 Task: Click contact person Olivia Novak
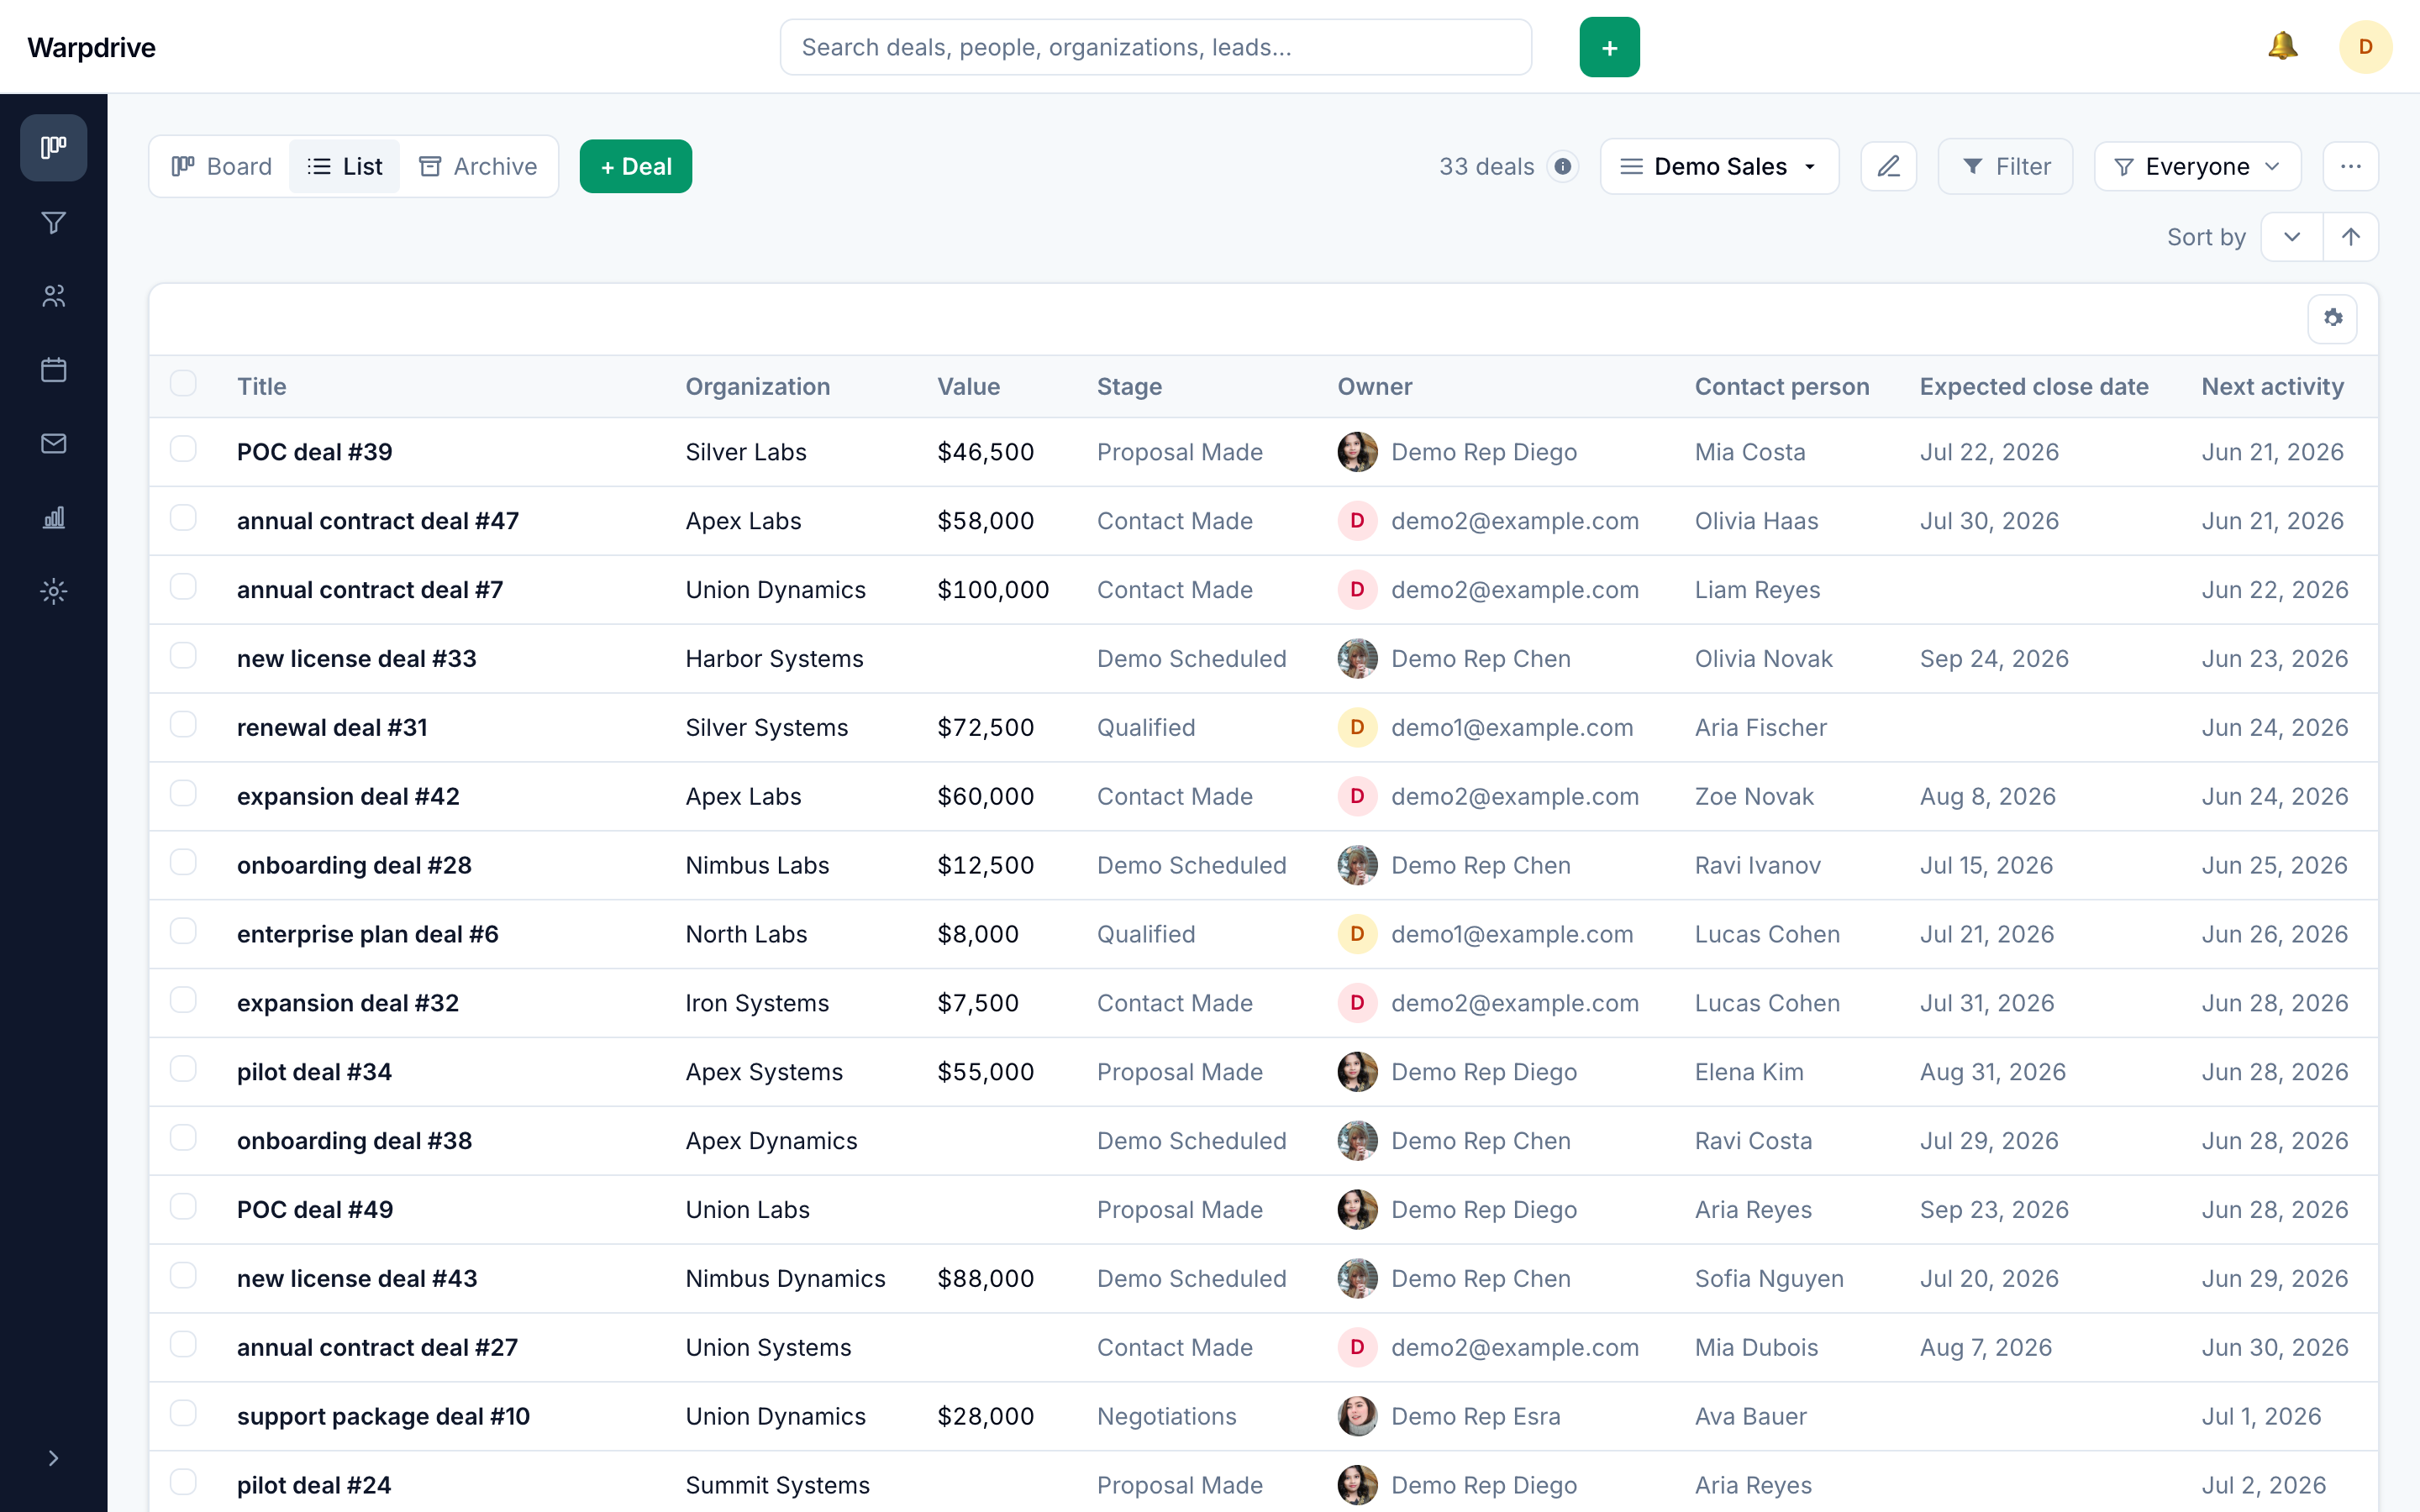pos(1763,659)
